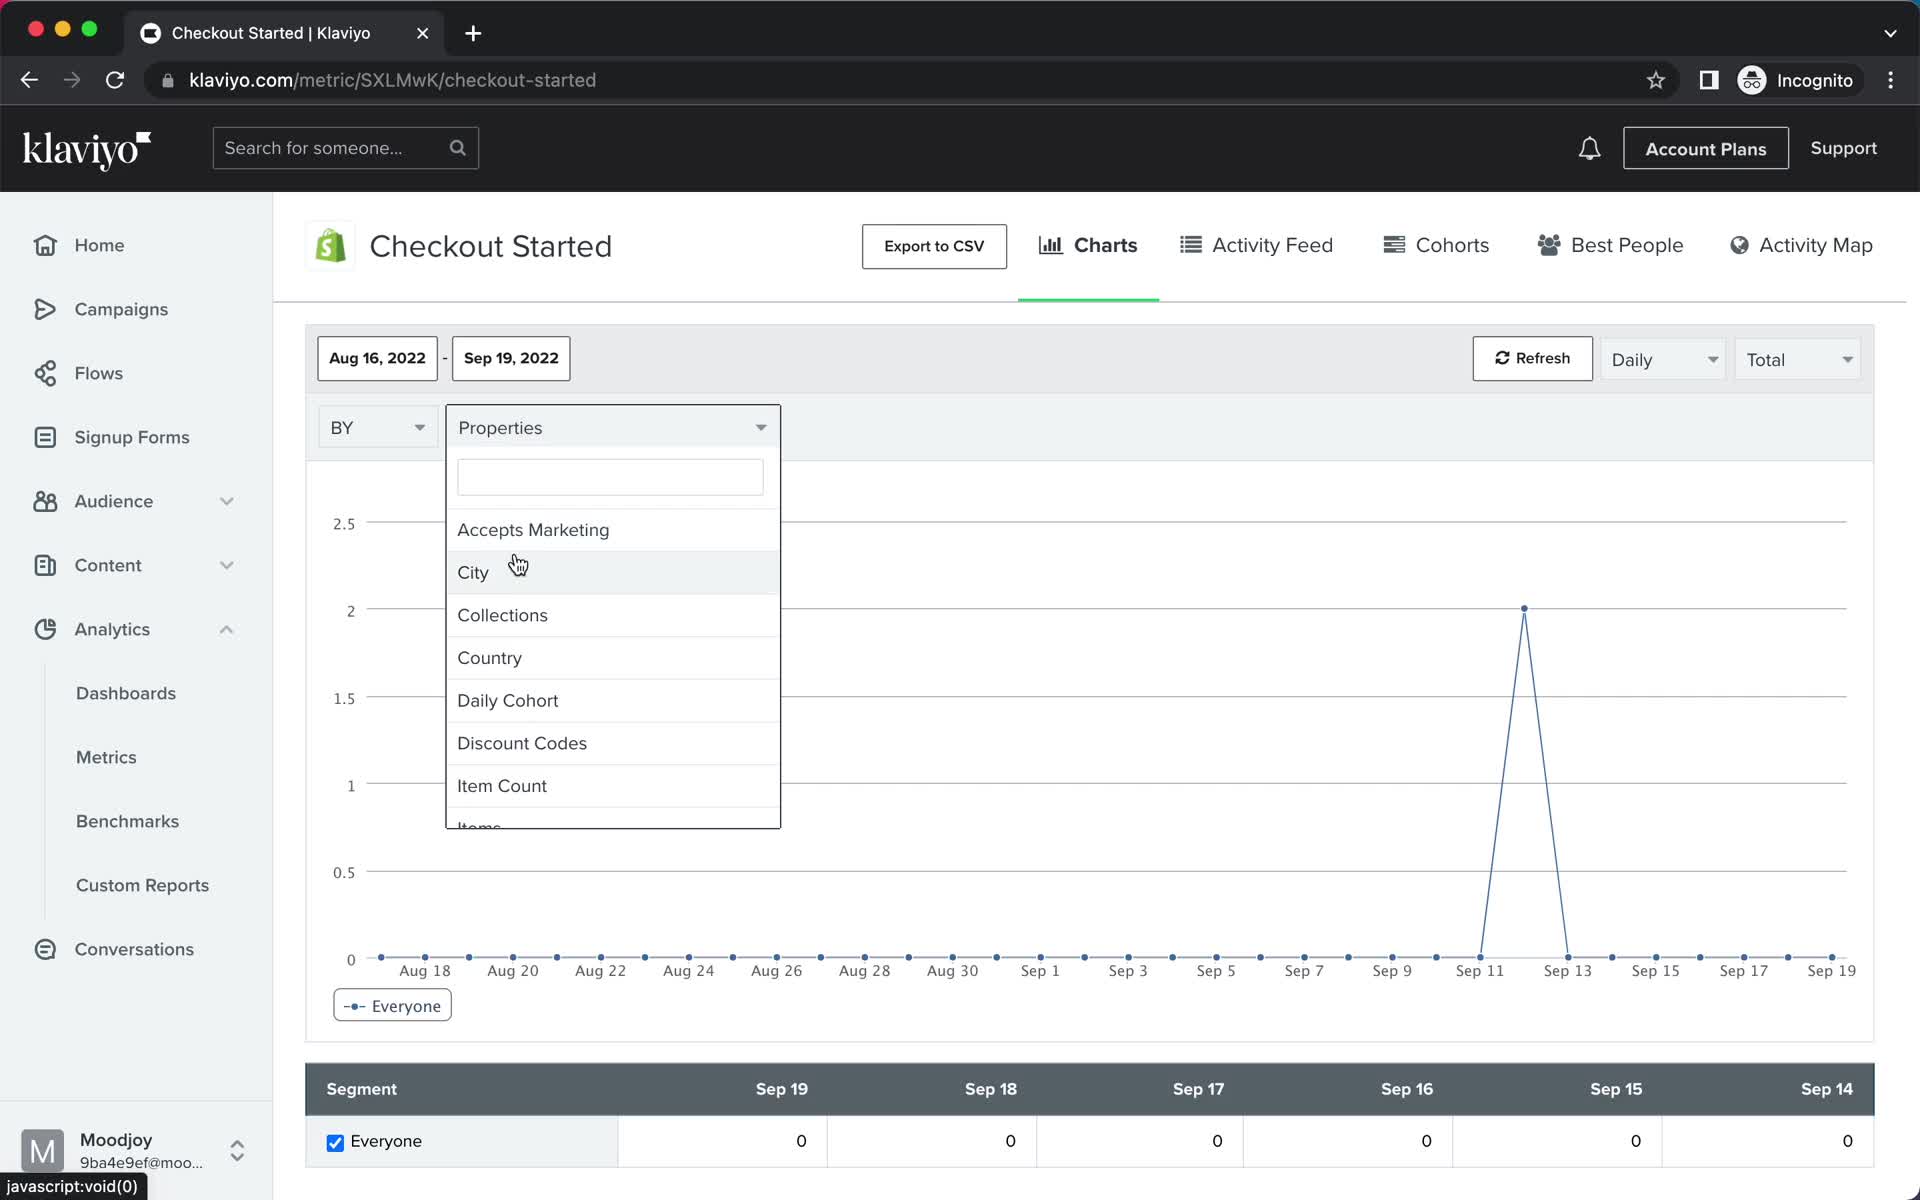
Task: Select Discount Codes property
Action: 613,743
